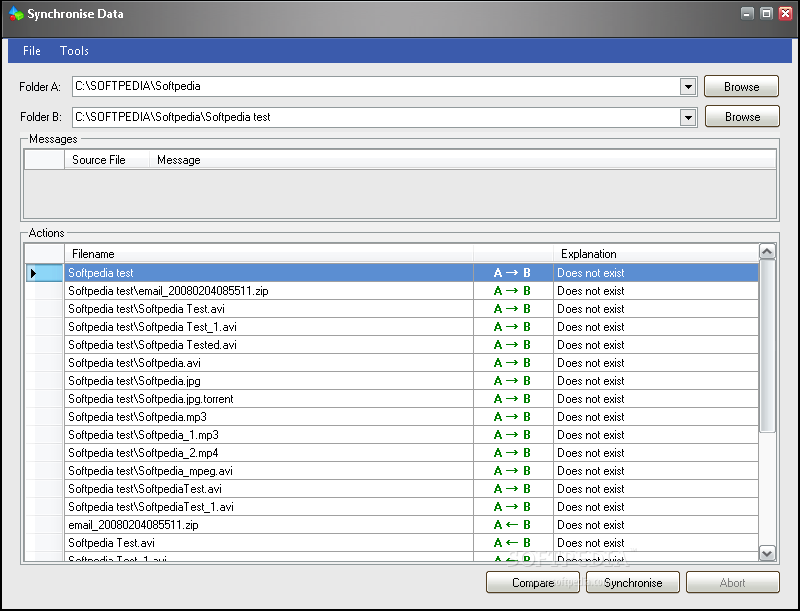Click the Synchronise button
800x611 pixels.
633,582
